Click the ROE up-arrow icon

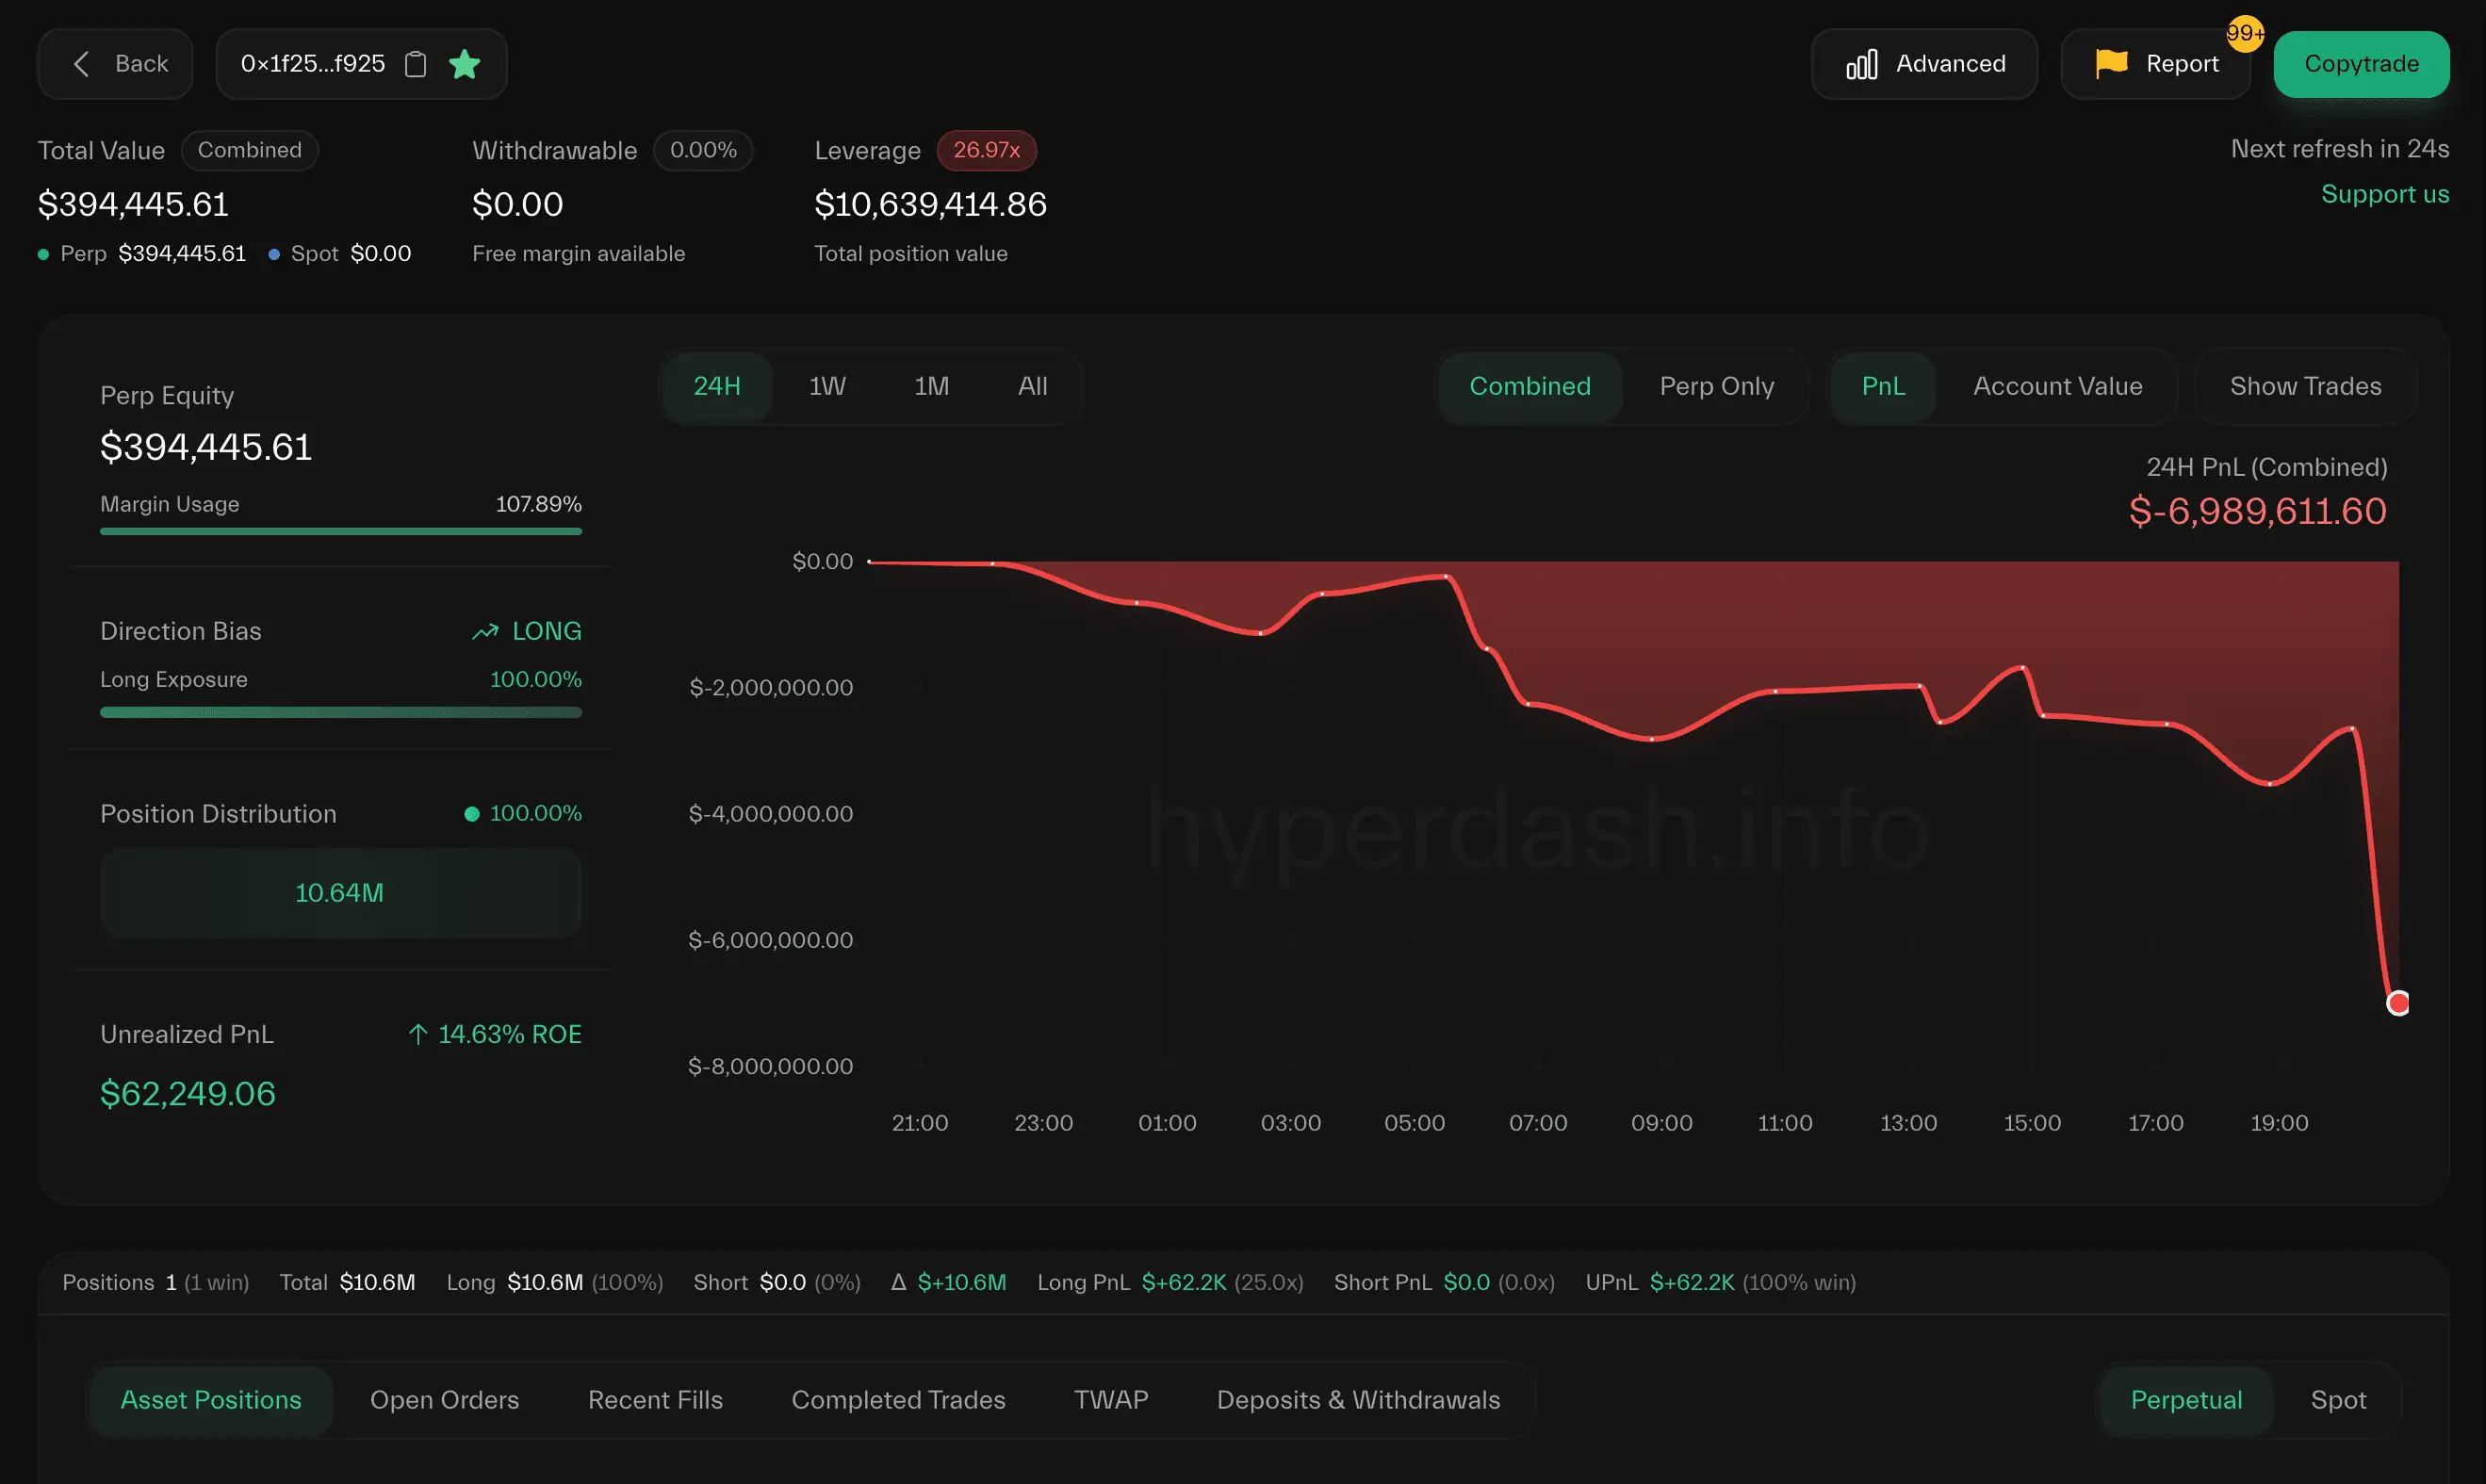point(418,1034)
